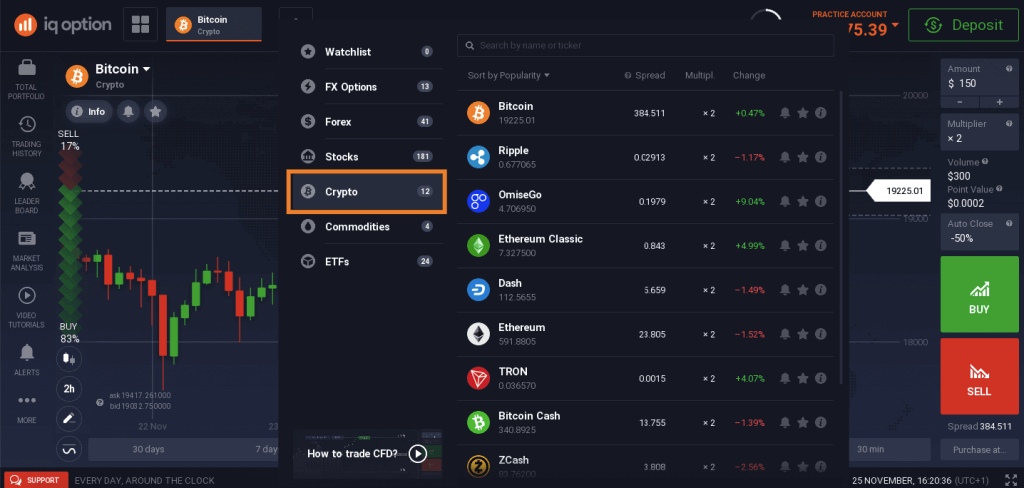Viewport: 1024px width, 488px height.
Task: Toggle star favorite on Ethereum Classic row
Action: click(x=803, y=246)
